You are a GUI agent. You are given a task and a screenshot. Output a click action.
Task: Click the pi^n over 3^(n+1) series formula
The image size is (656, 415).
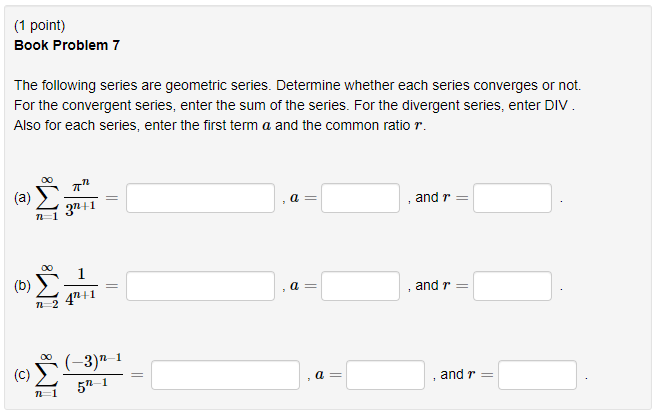click(67, 198)
